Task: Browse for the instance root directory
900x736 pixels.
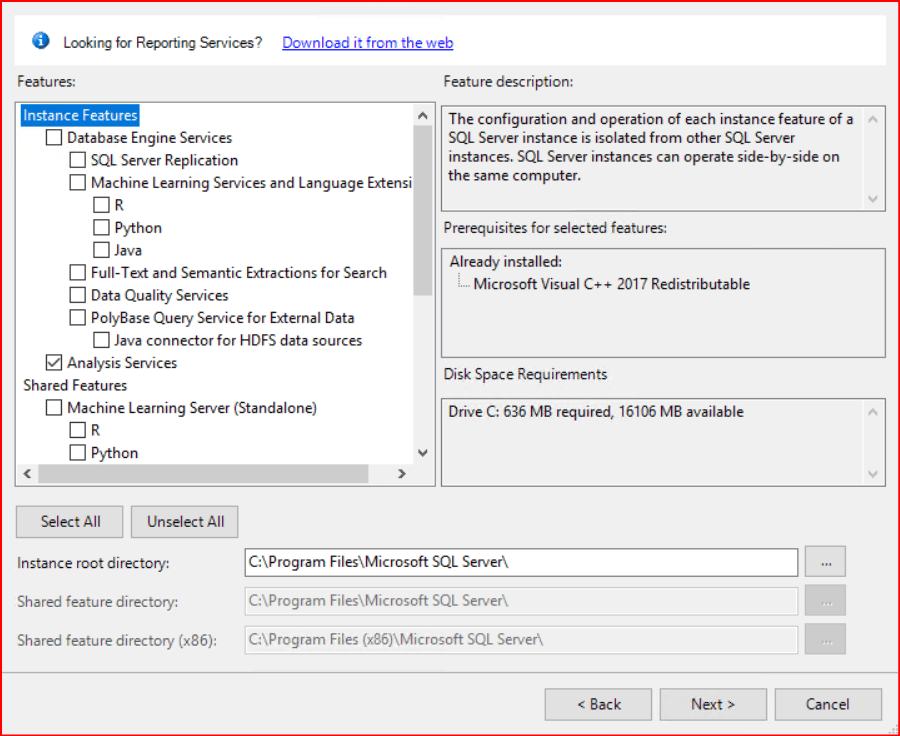Action: (825, 562)
